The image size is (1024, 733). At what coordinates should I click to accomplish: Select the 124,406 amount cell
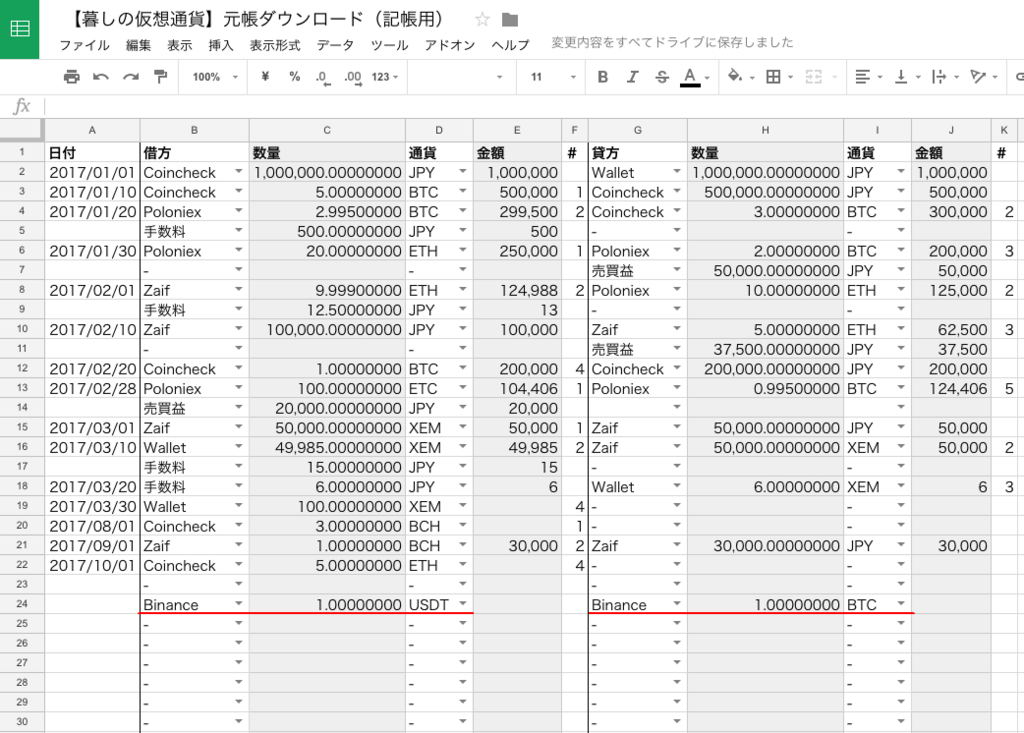951,389
